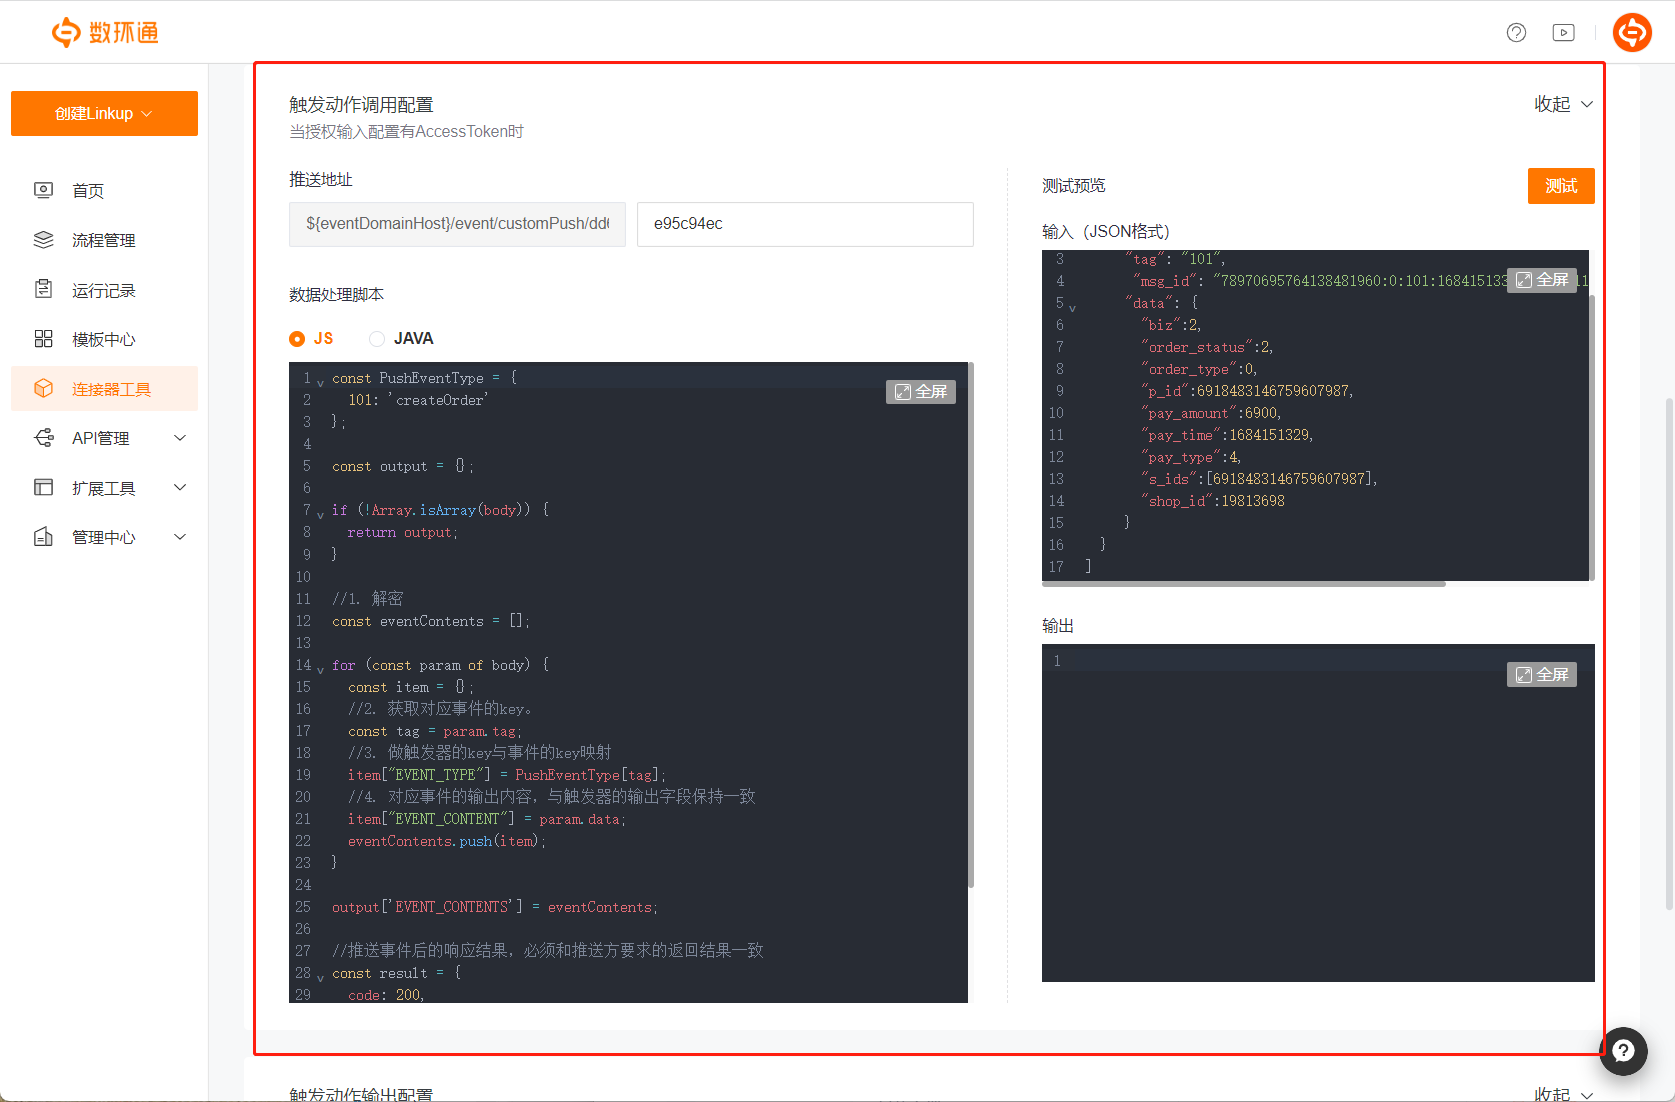Fold the for loop at line 14

coord(320,669)
